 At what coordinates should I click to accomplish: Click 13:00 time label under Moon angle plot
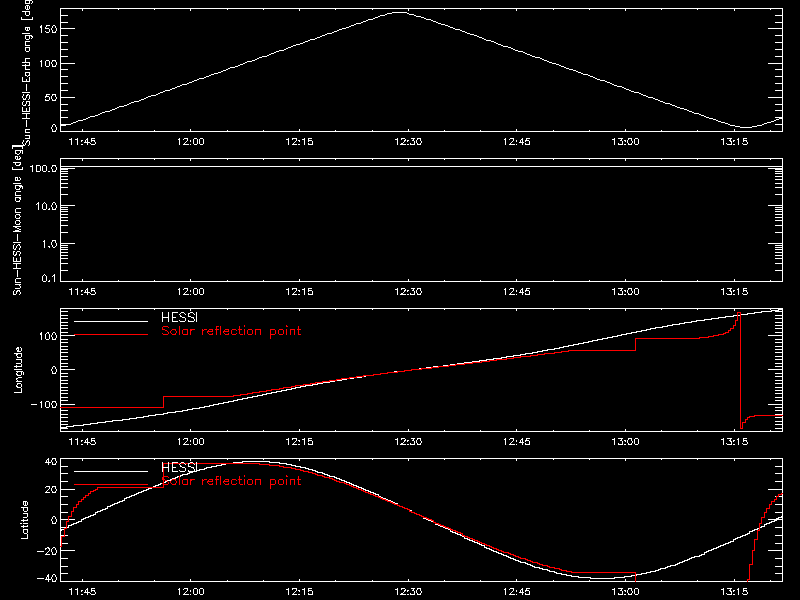click(626, 292)
